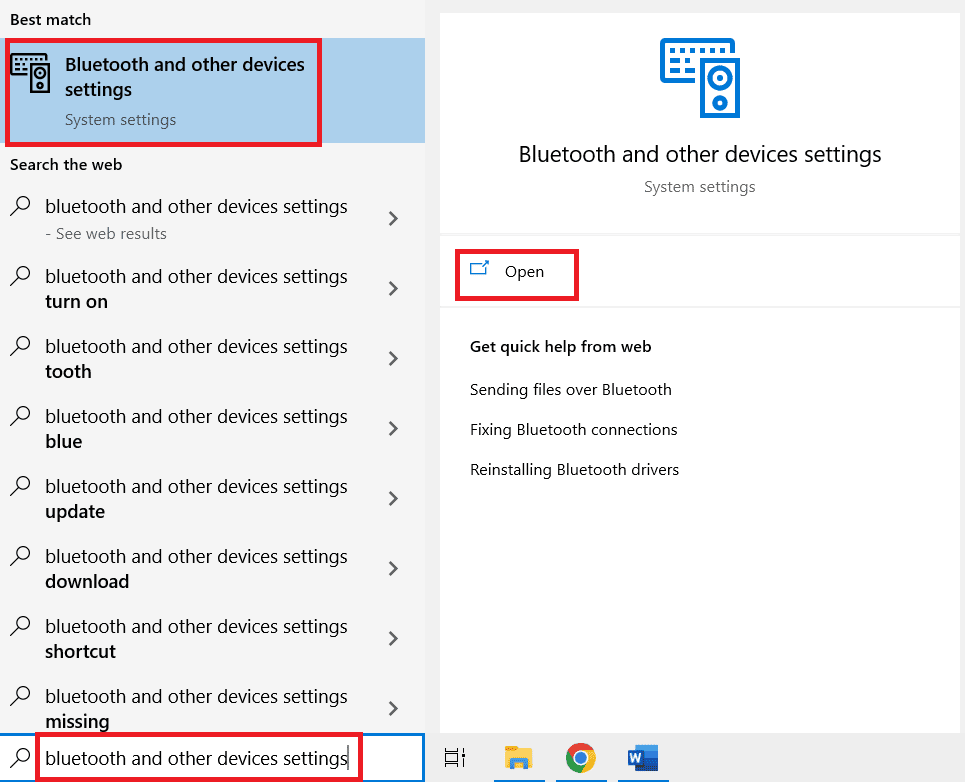Launch Microsoft Word from the taskbar
965x782 pixels.
643,758
